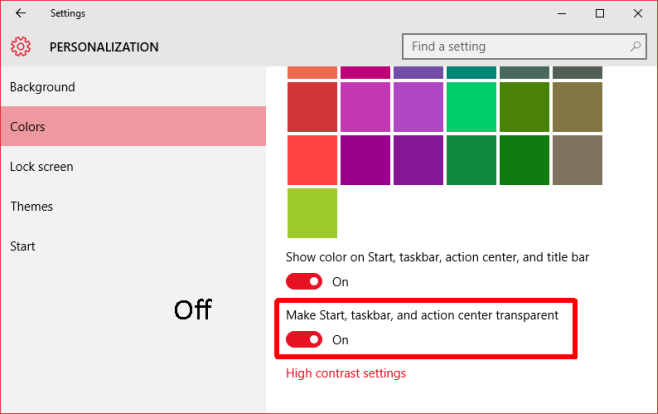This screenshot has width=658, height=414.
Task: Select the Colors category
Action: coord(28,127)
